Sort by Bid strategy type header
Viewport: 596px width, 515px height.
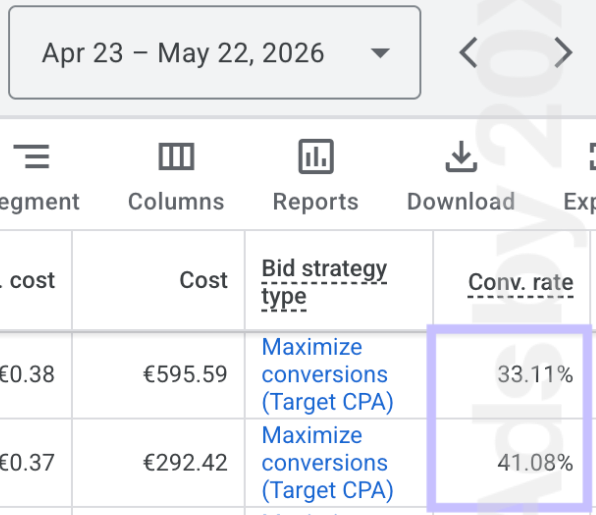324,282
